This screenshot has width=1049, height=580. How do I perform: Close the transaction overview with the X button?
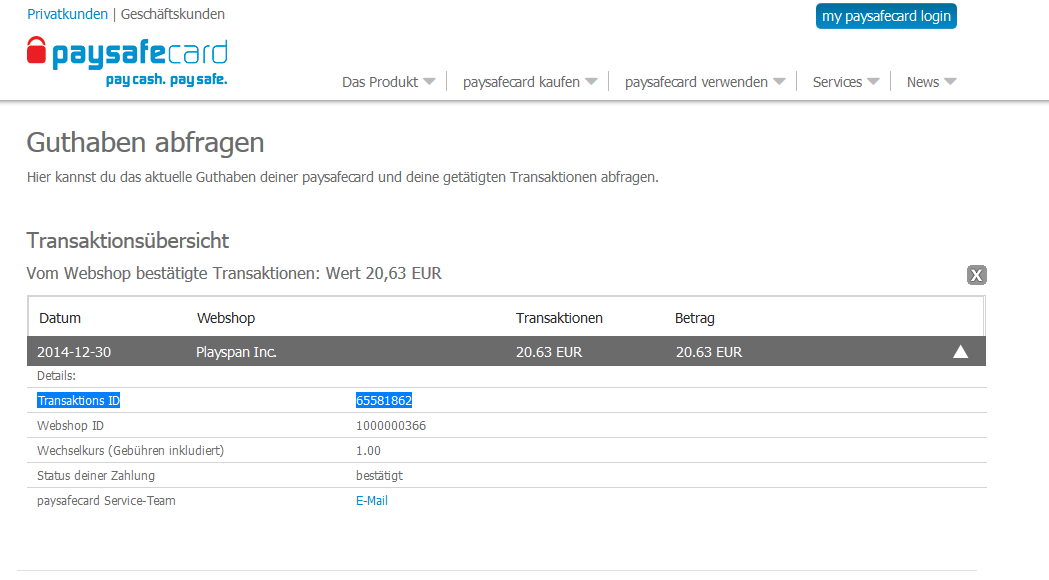[976, 276]
